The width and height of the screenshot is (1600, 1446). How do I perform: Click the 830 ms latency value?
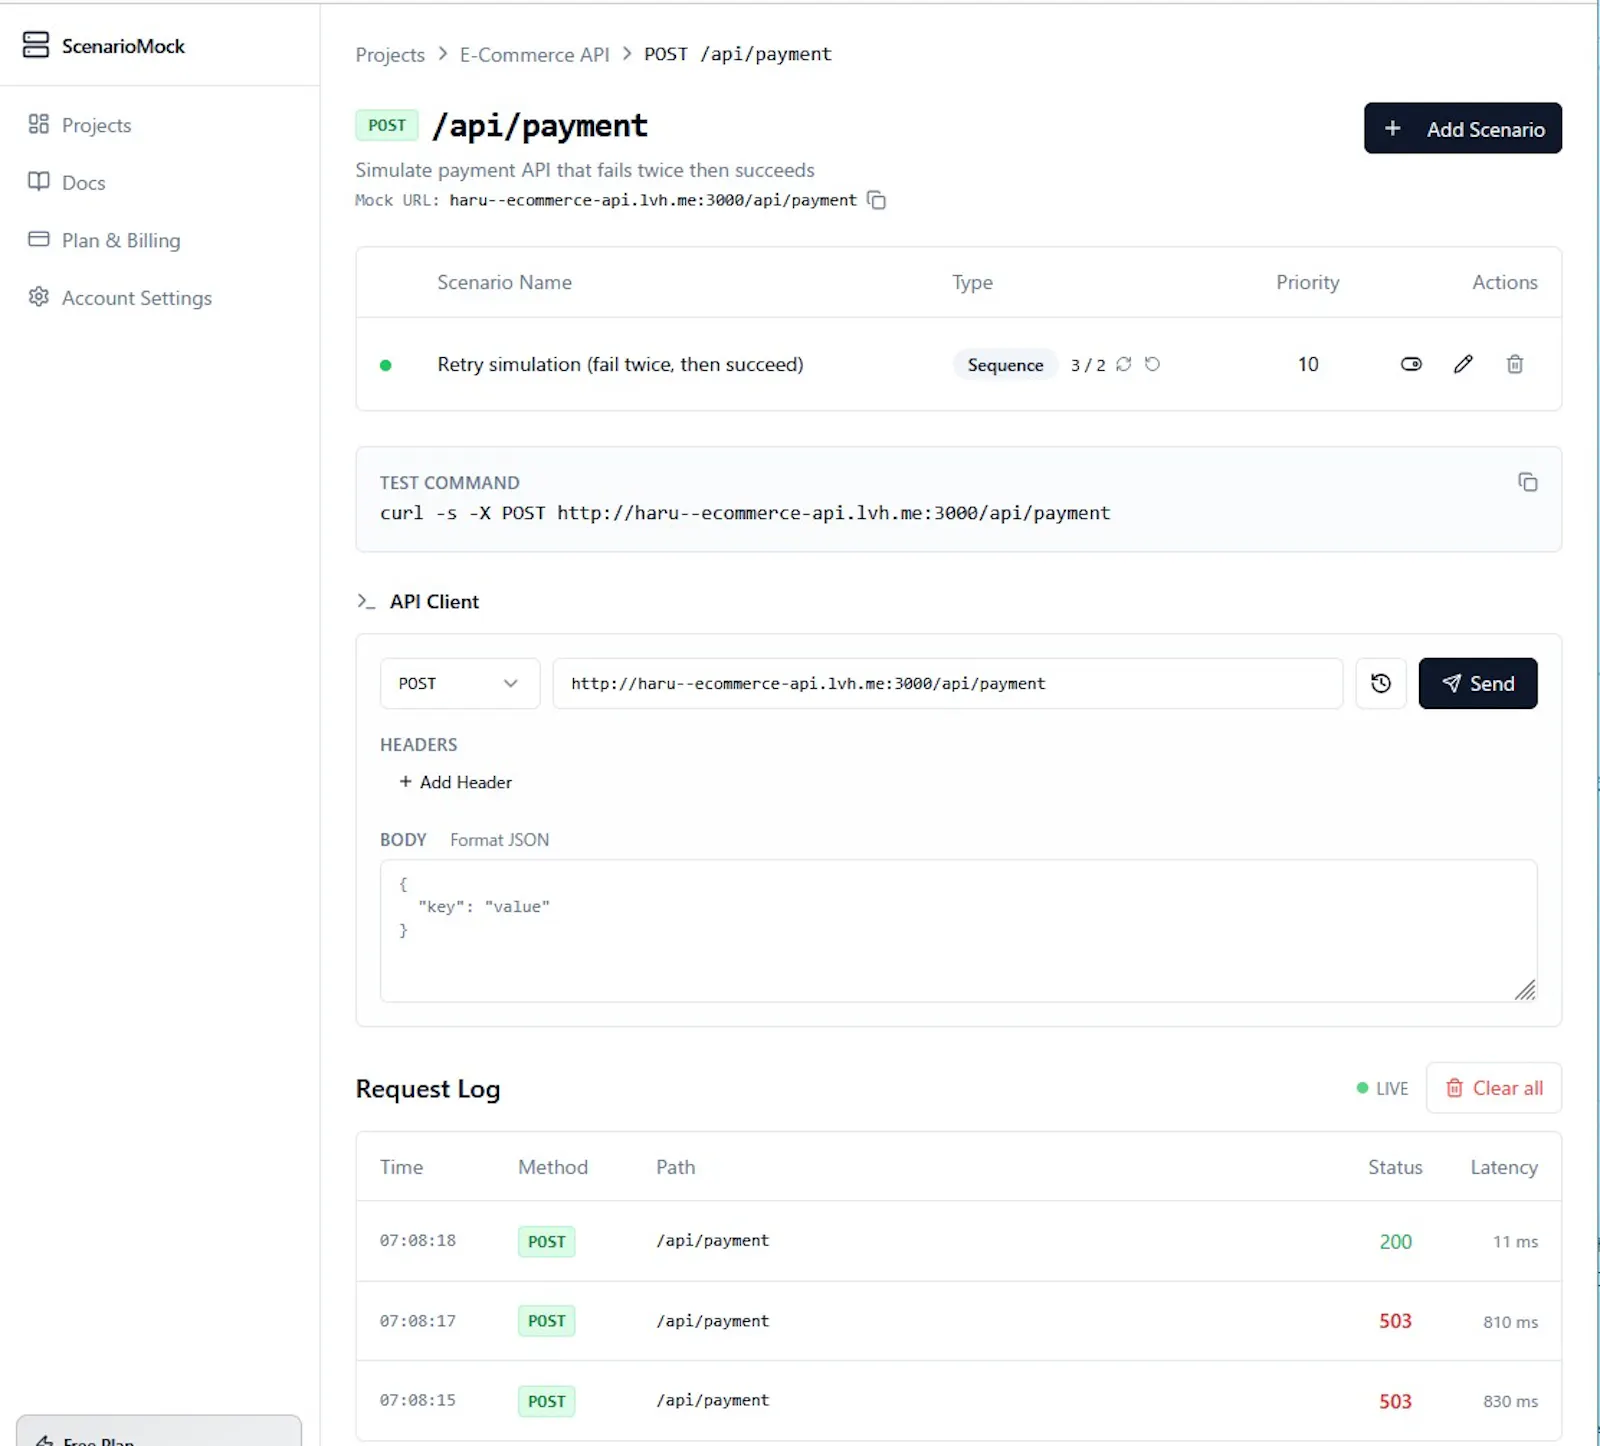tap(1510, 1402)
